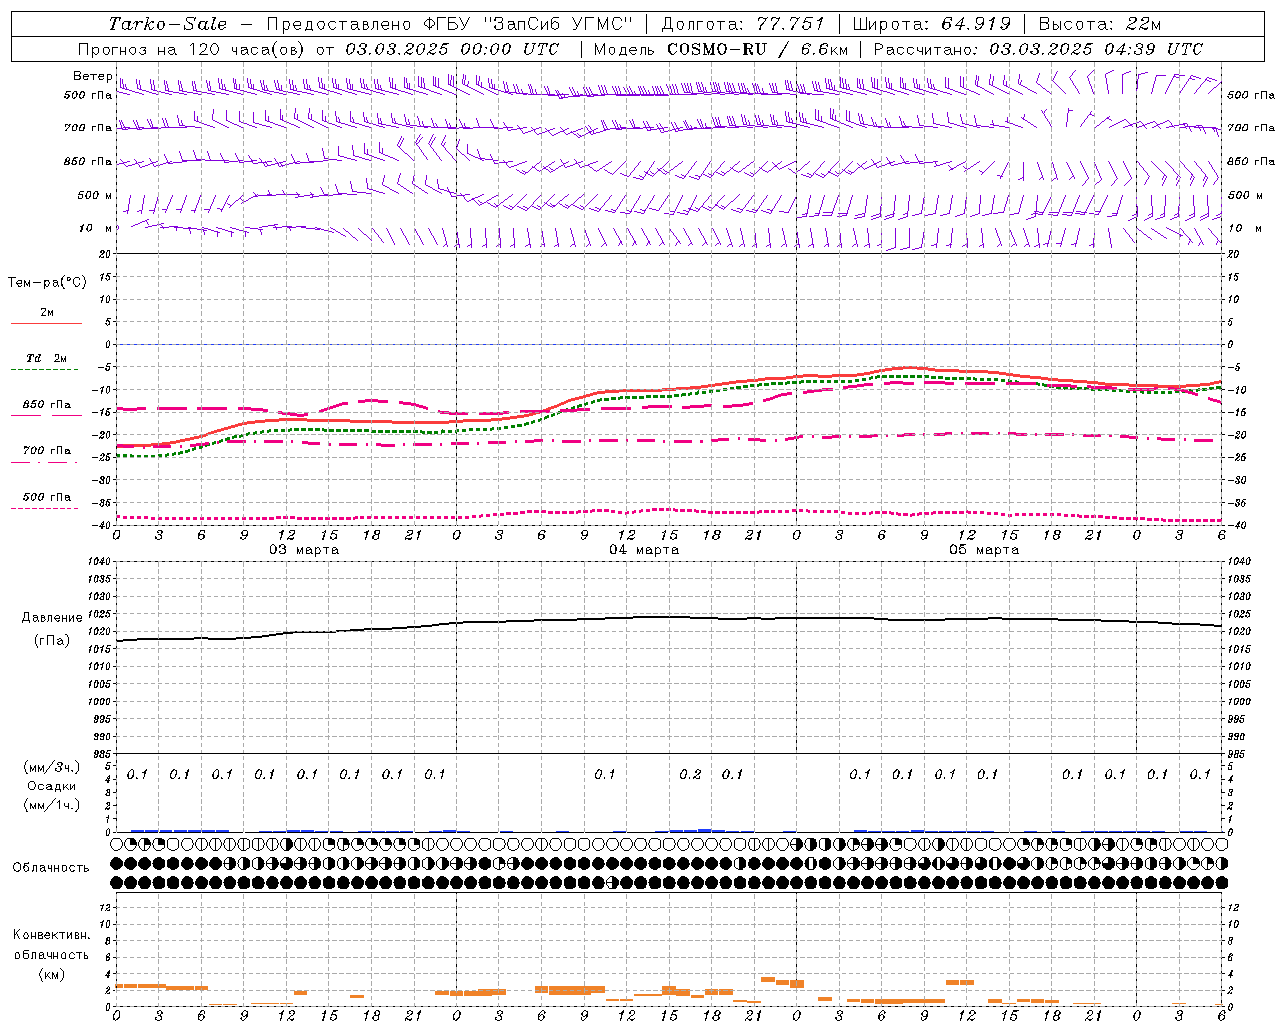Click the '05 марта' date label
Screen dimensions: 1280x1024
tap(984, 550)
